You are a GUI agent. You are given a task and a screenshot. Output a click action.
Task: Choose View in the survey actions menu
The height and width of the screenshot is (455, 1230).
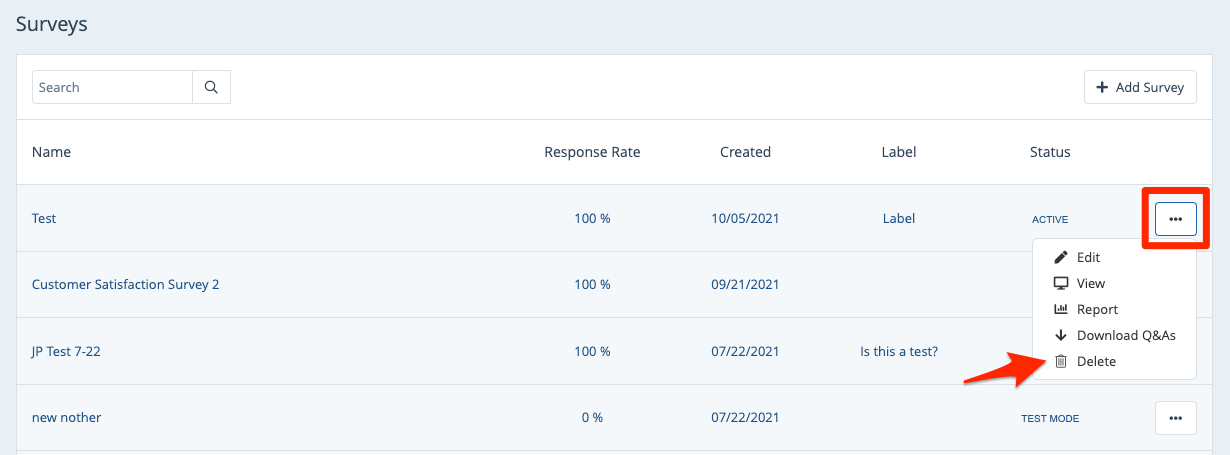point(1090,283)
